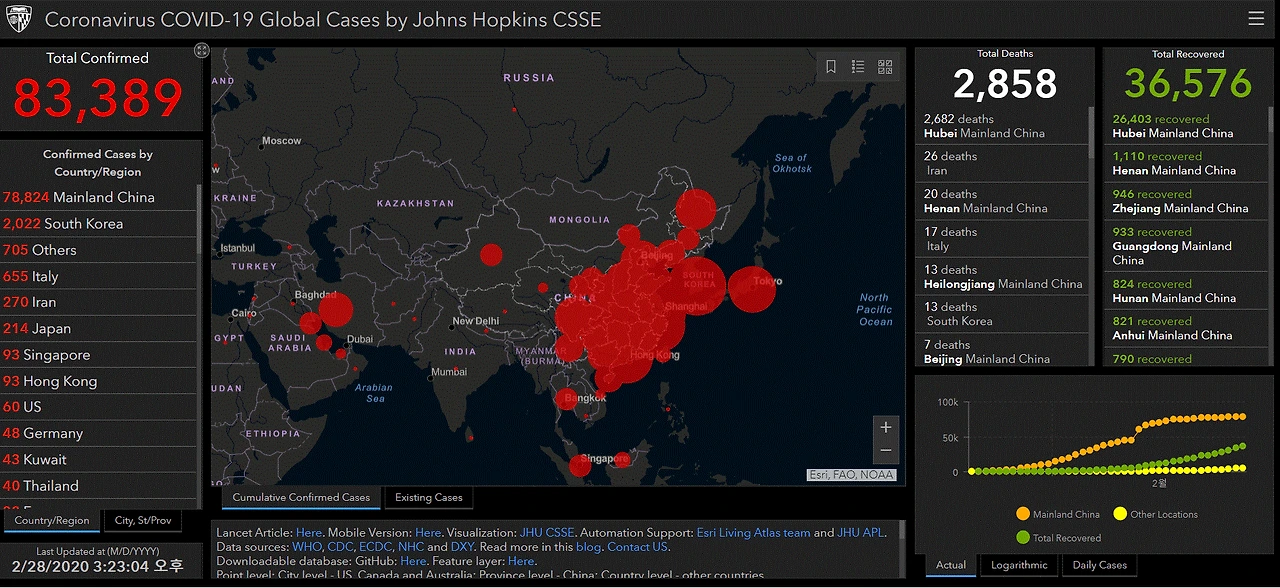Screen dimensions: 1280x588
Task: Select the '43 Kuwait' row
Action: pyautogui.click(x=99, y=459)
